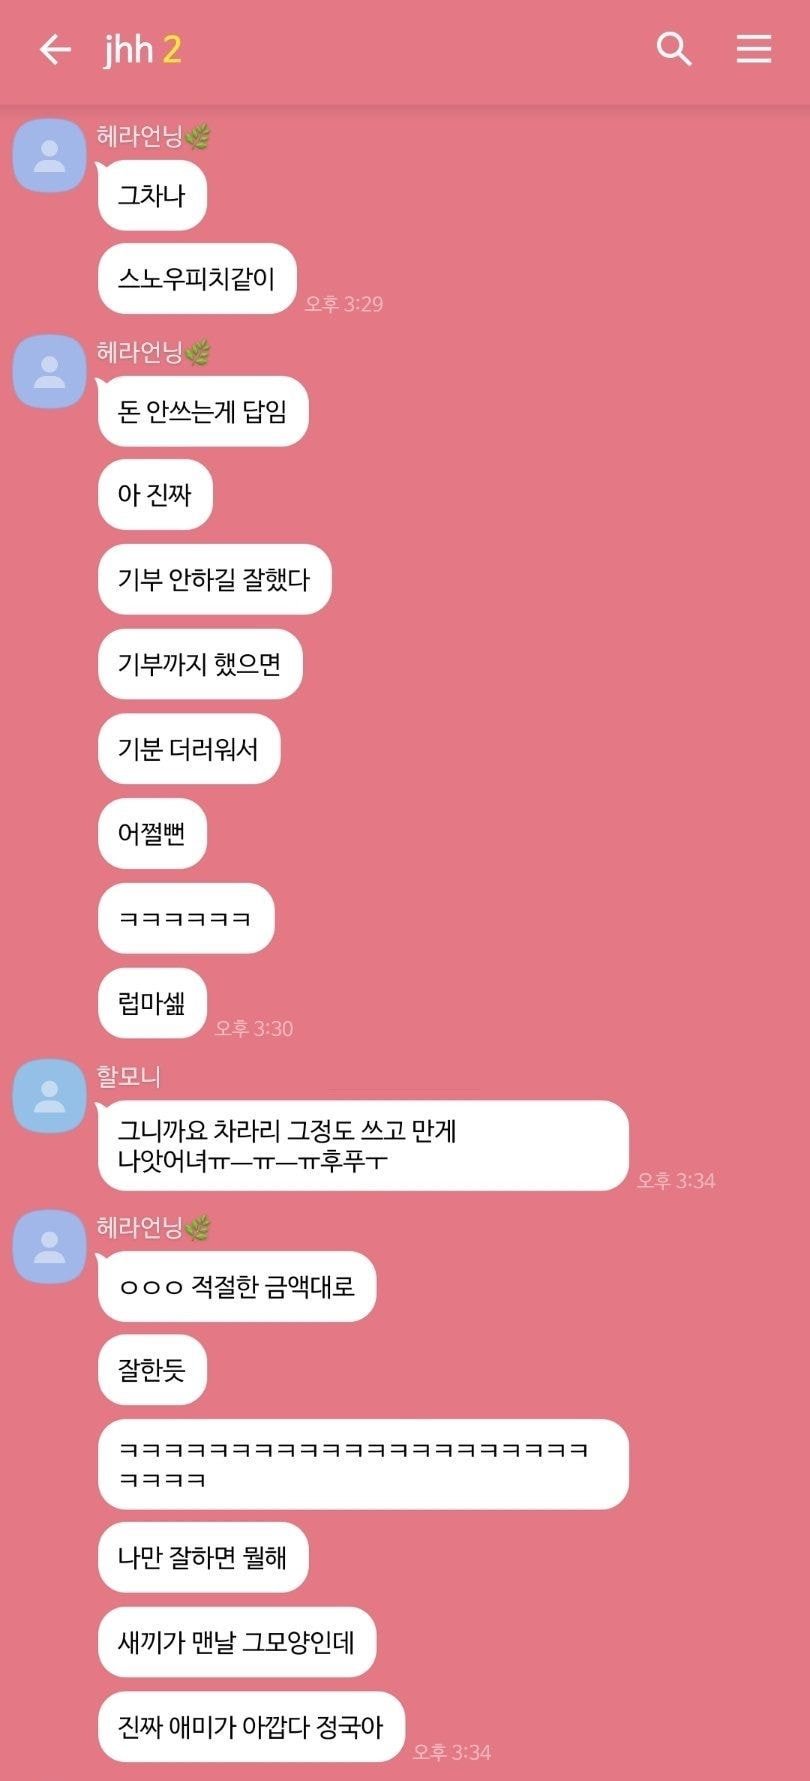Tap the back arrow in header
This screenshot has width=810, height=1781.
(55, 49)
